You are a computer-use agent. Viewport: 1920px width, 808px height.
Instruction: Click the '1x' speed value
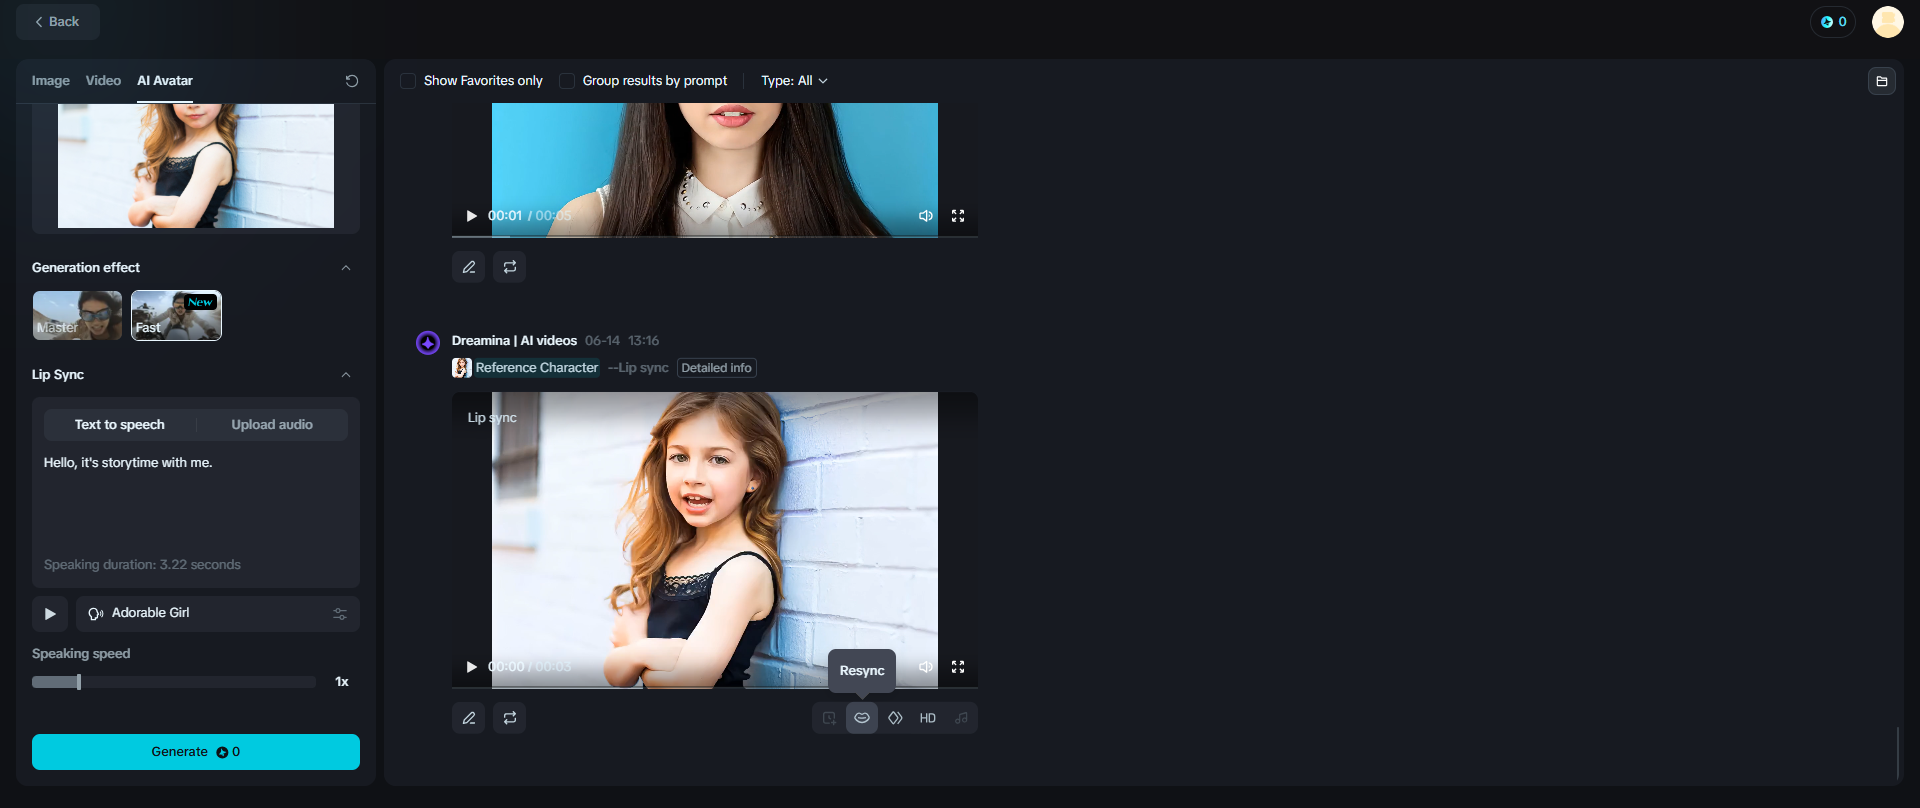click(x=342, y=682)
